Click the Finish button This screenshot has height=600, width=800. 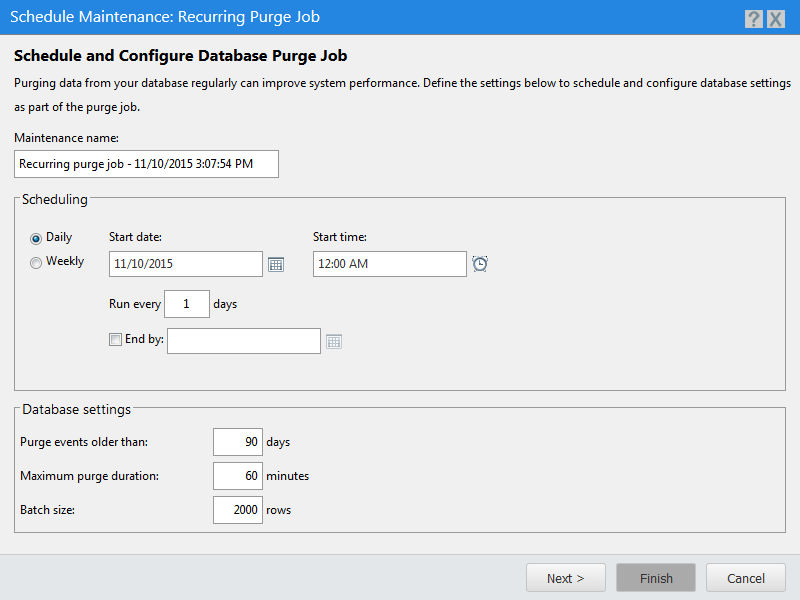(656, 578)
